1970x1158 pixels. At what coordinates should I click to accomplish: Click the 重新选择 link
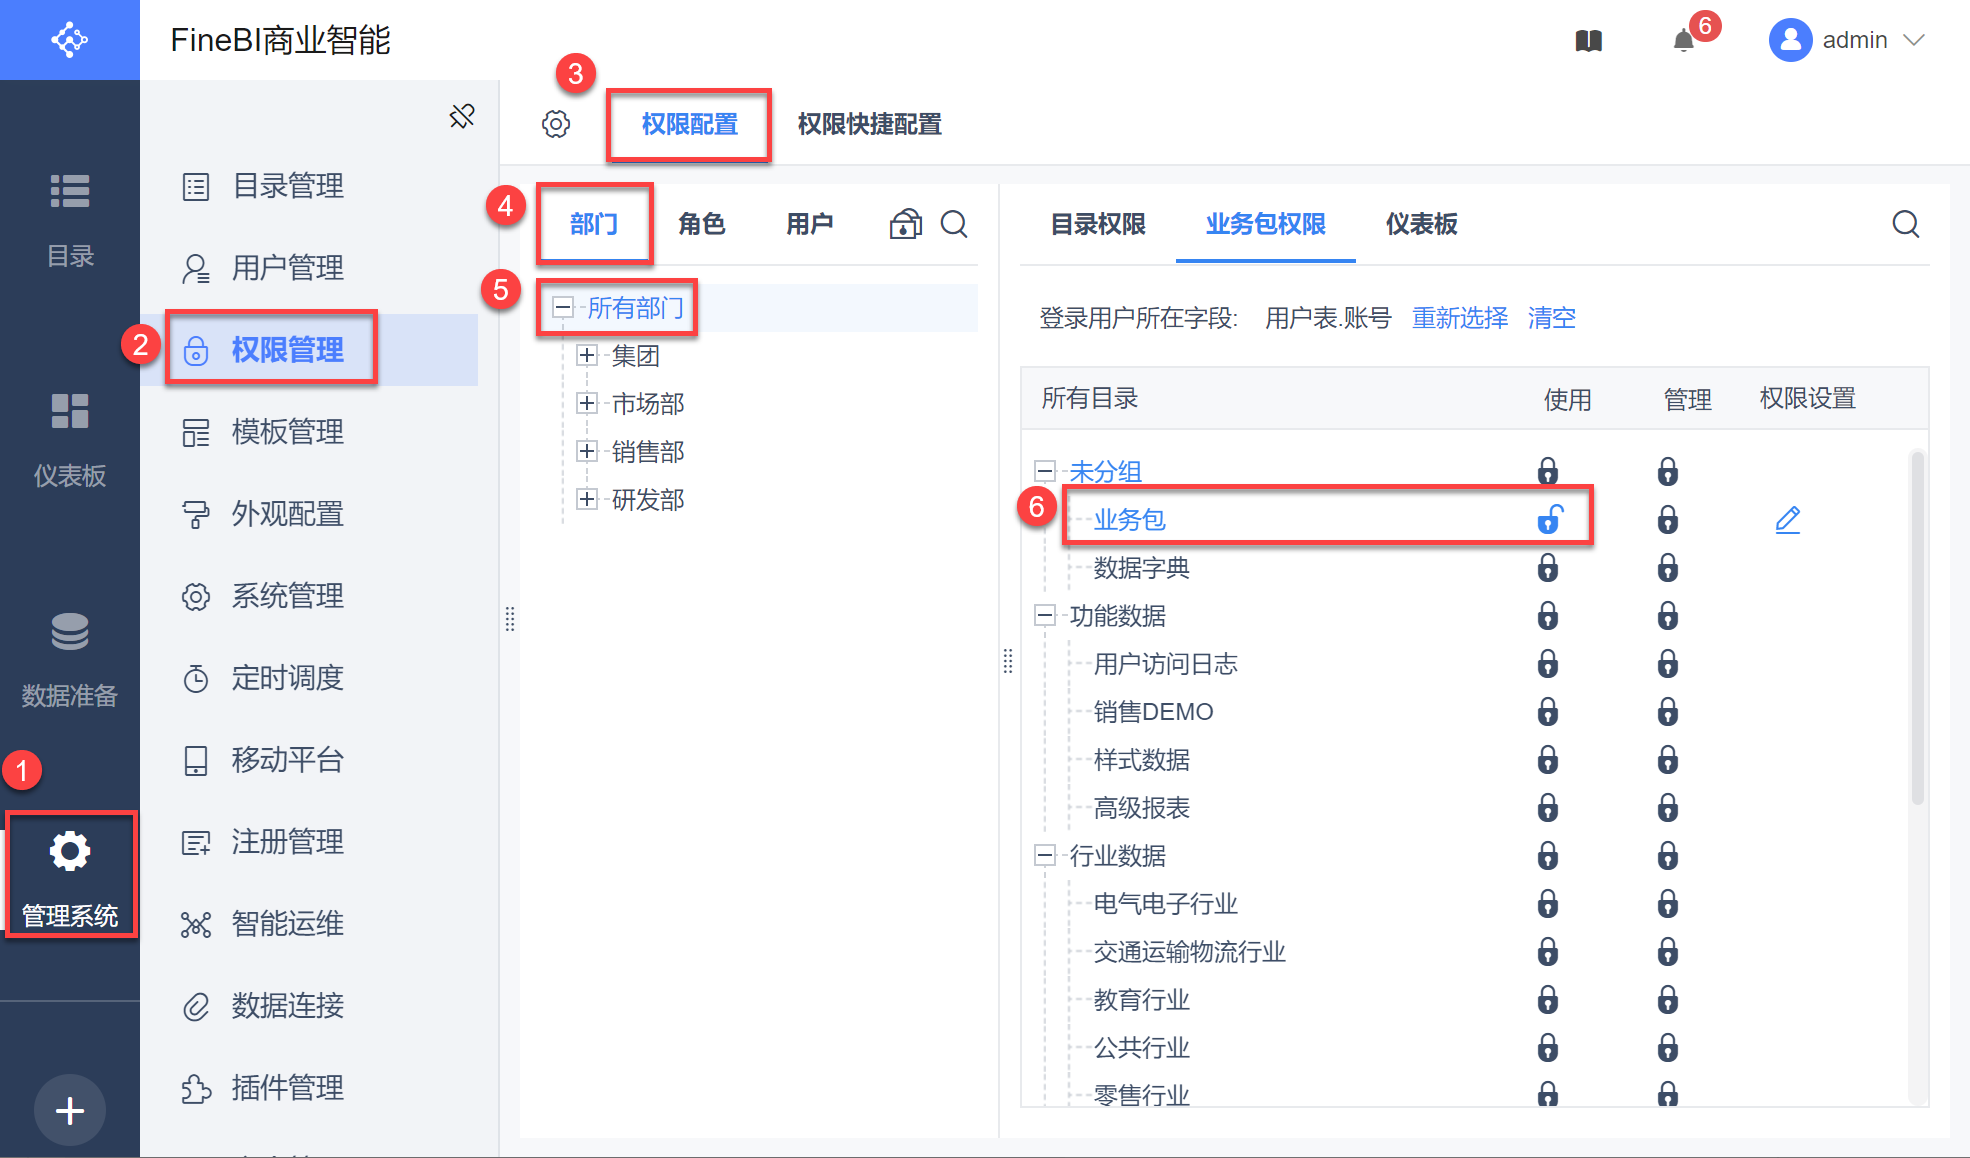click(1459, 318)
